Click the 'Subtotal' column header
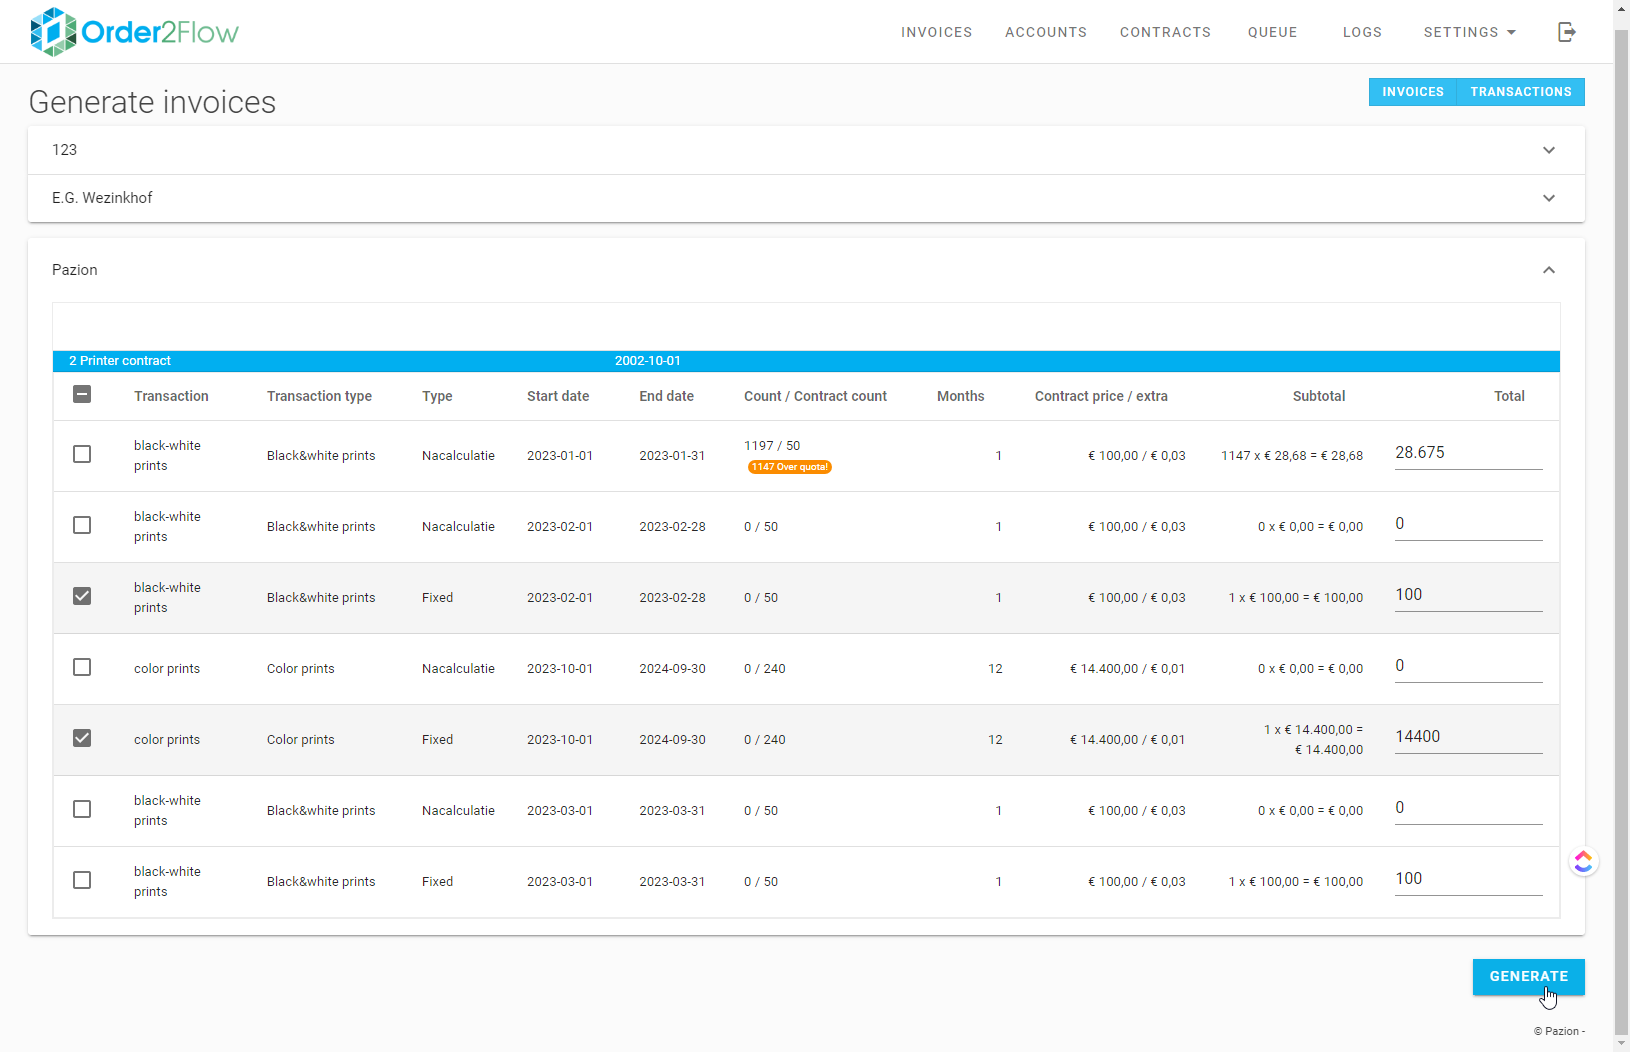Image resolution: width=1630 pixels, height=1052 pixels. pyautogui.click(x=1318, y=396)
